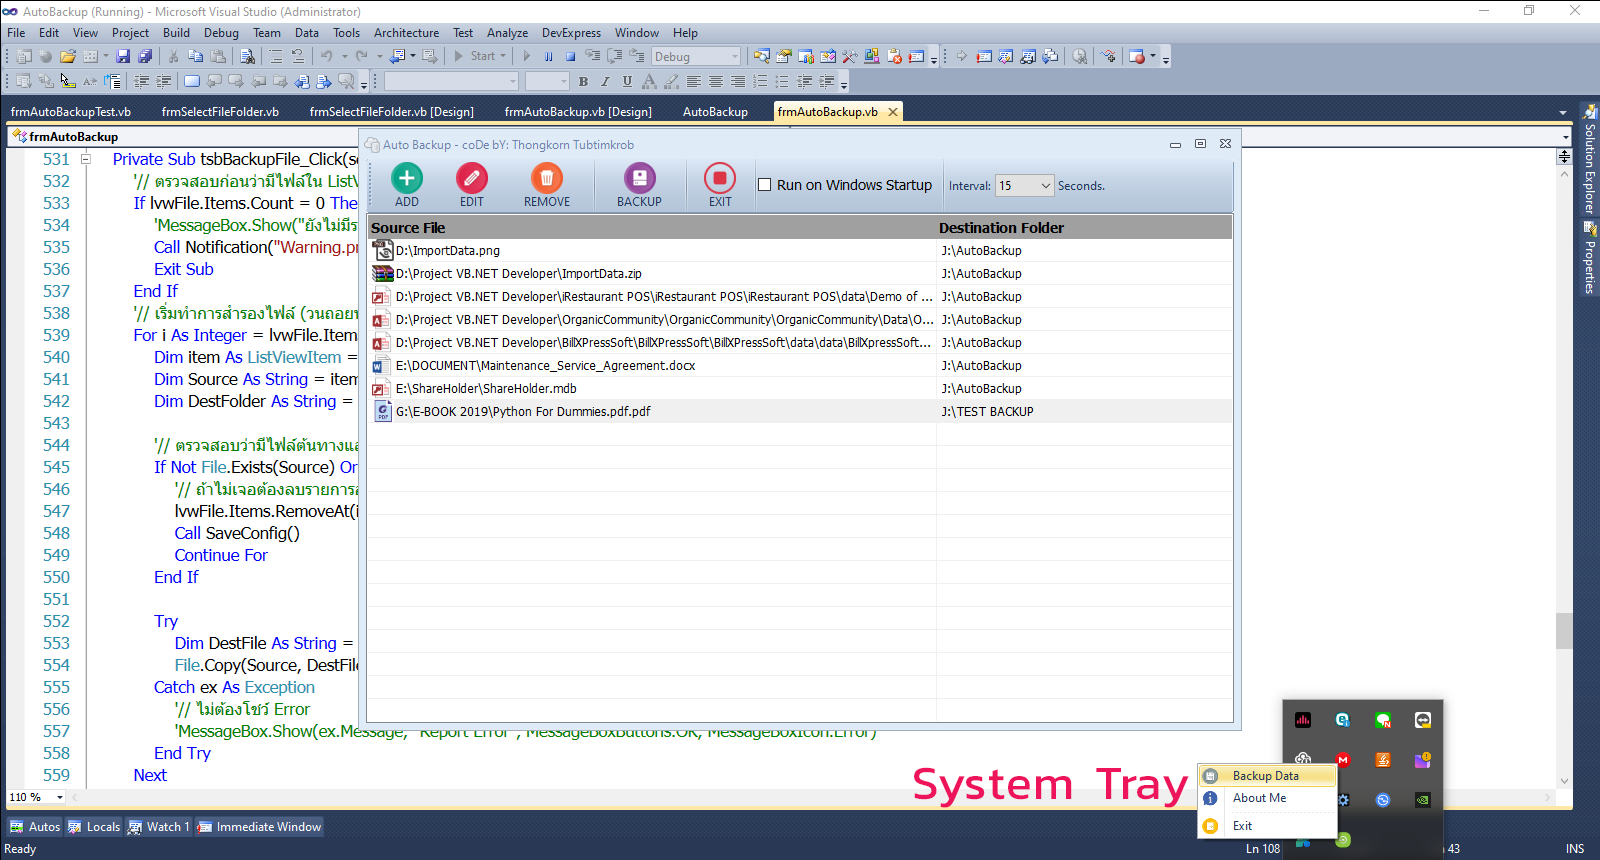Click the green ADD button in Auto Backup
The height and width of the screenshot is (860, 1600).
pyautogui.click(x=406, y=179)
